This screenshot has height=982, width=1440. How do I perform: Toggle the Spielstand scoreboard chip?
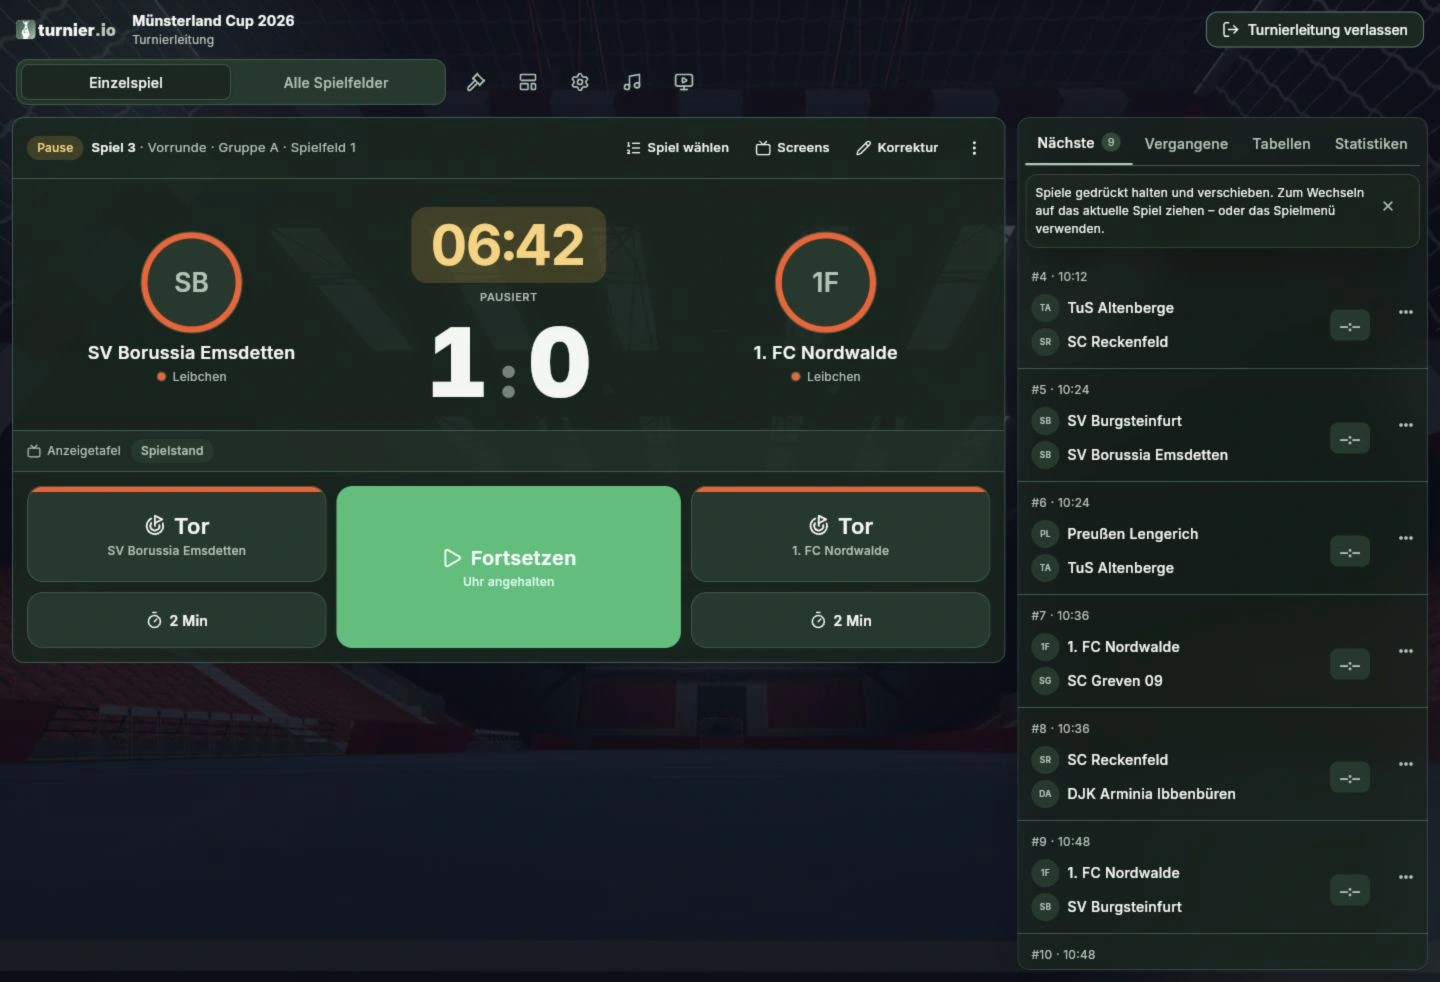(x=172, y=451)
